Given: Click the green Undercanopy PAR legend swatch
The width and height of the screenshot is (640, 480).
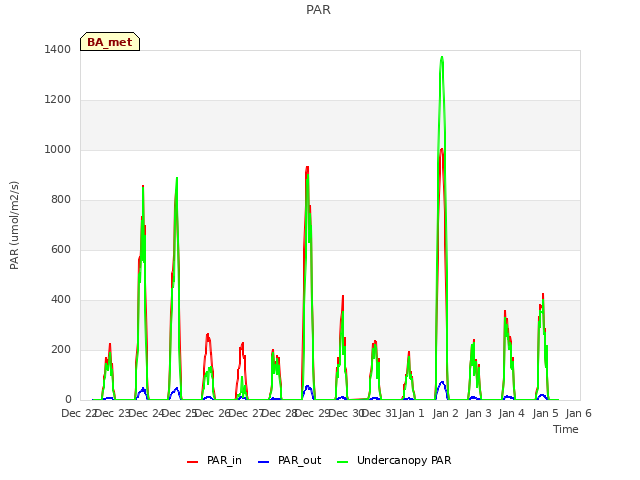Looking at the screenshot, I should [x=343, y=462].
